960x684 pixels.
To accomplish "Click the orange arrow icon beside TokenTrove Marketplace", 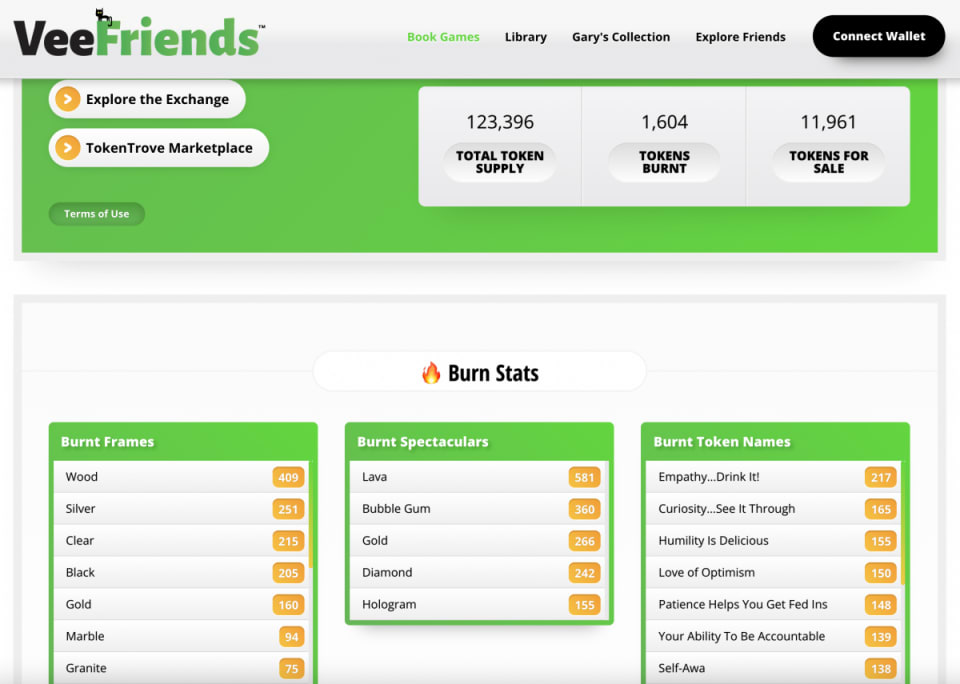I will (67, 148).
